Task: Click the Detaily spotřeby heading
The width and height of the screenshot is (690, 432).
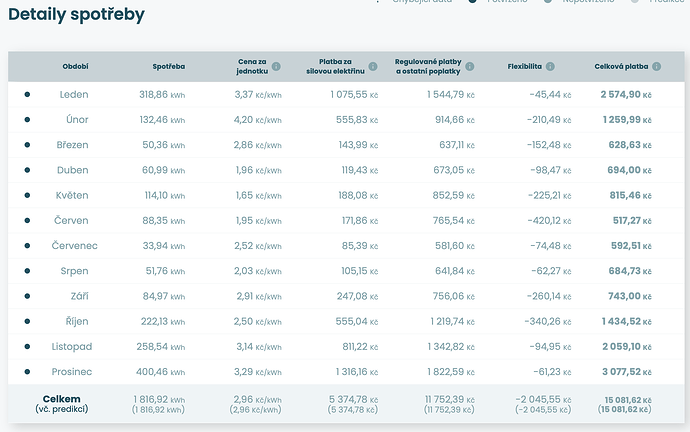Action: point(76,14)
